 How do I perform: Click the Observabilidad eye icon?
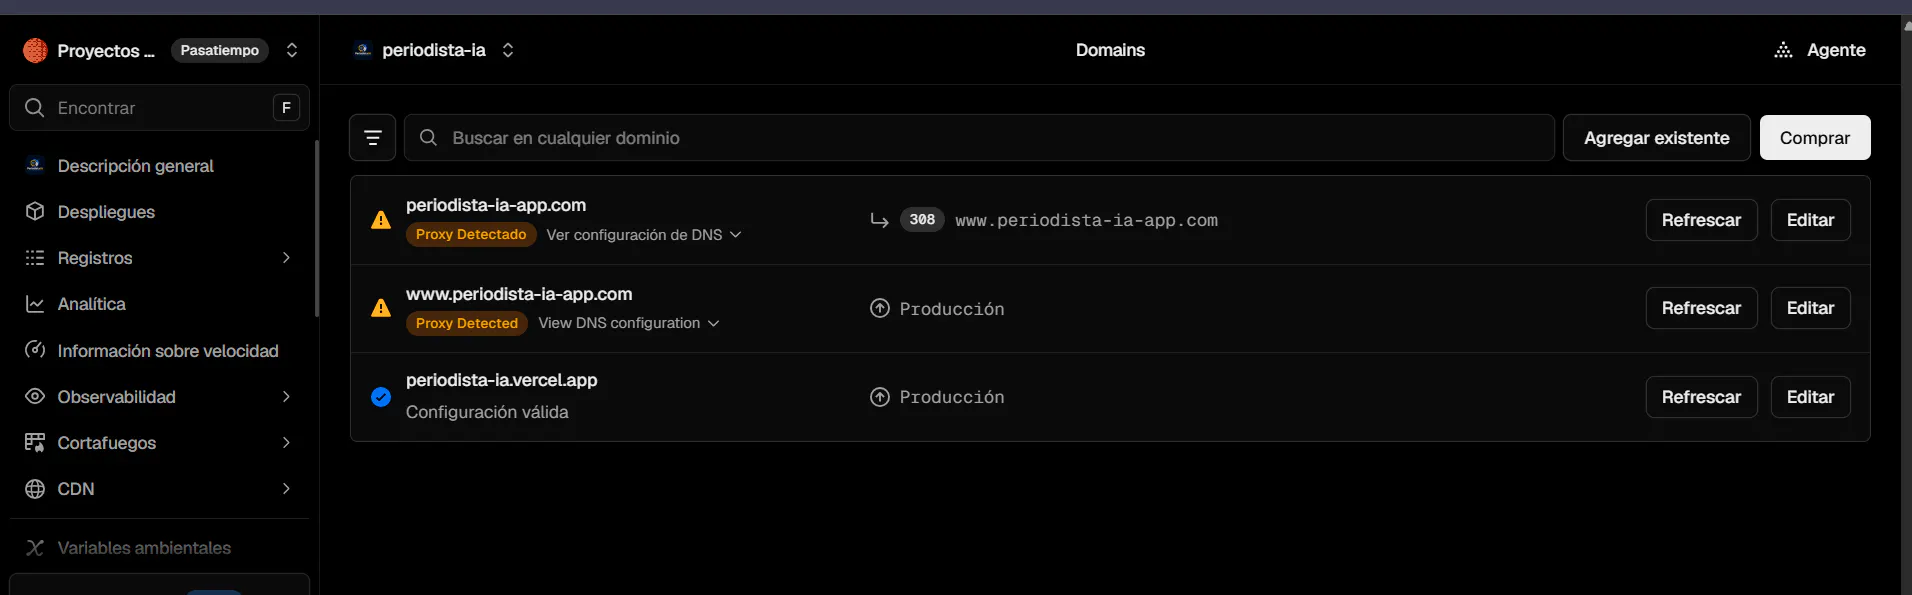(x=35, y=397)
